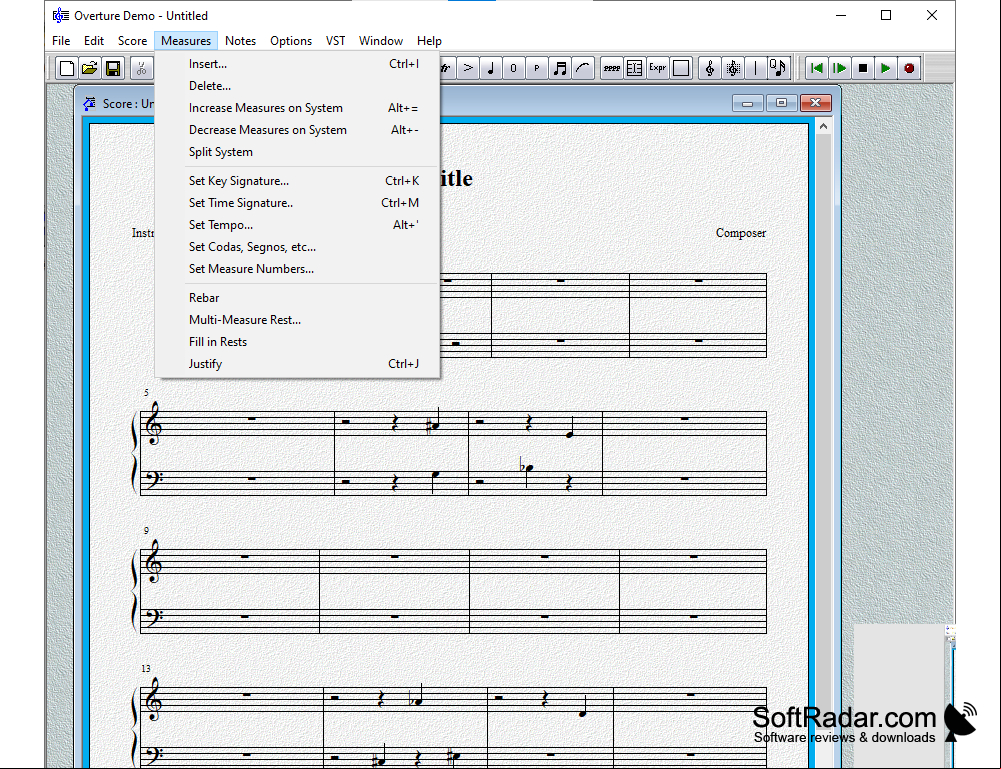The image size is (1001, 769).
Task: Select the 'pppp' dynamics palette tool
Action: (x=612, y=68)
